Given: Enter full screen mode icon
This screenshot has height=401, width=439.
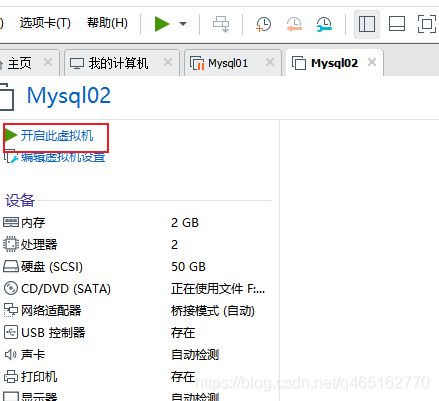Looking at the screenshot, I should tap(427, 24).
